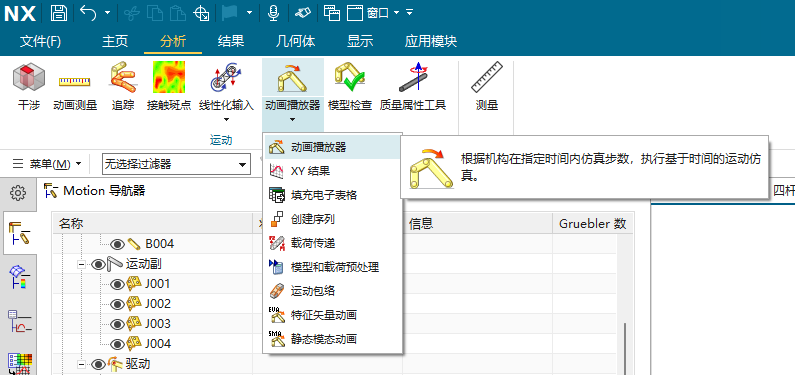Click the 测量 measure tool
This screenshot has width=795, height=375.
tap(487, 86)
